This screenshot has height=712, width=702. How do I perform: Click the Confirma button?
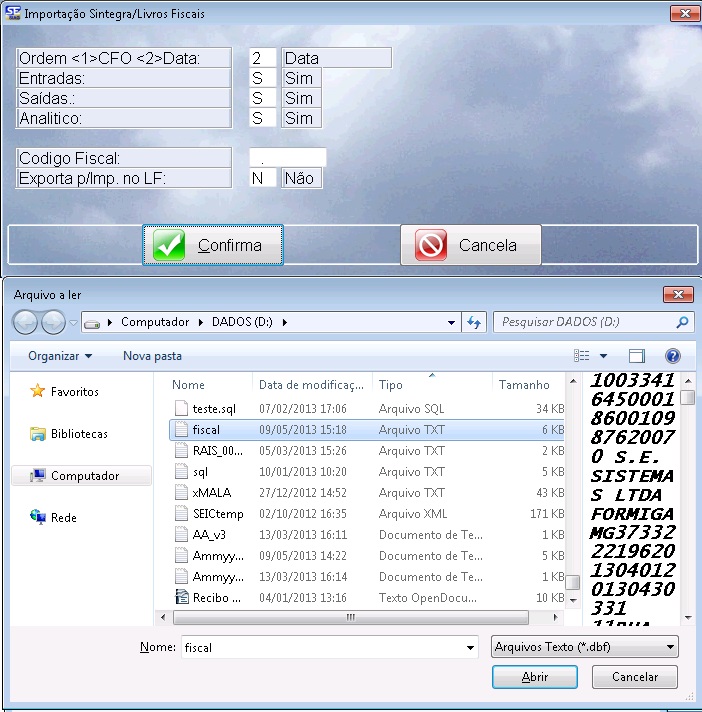(x=213, y=245)
